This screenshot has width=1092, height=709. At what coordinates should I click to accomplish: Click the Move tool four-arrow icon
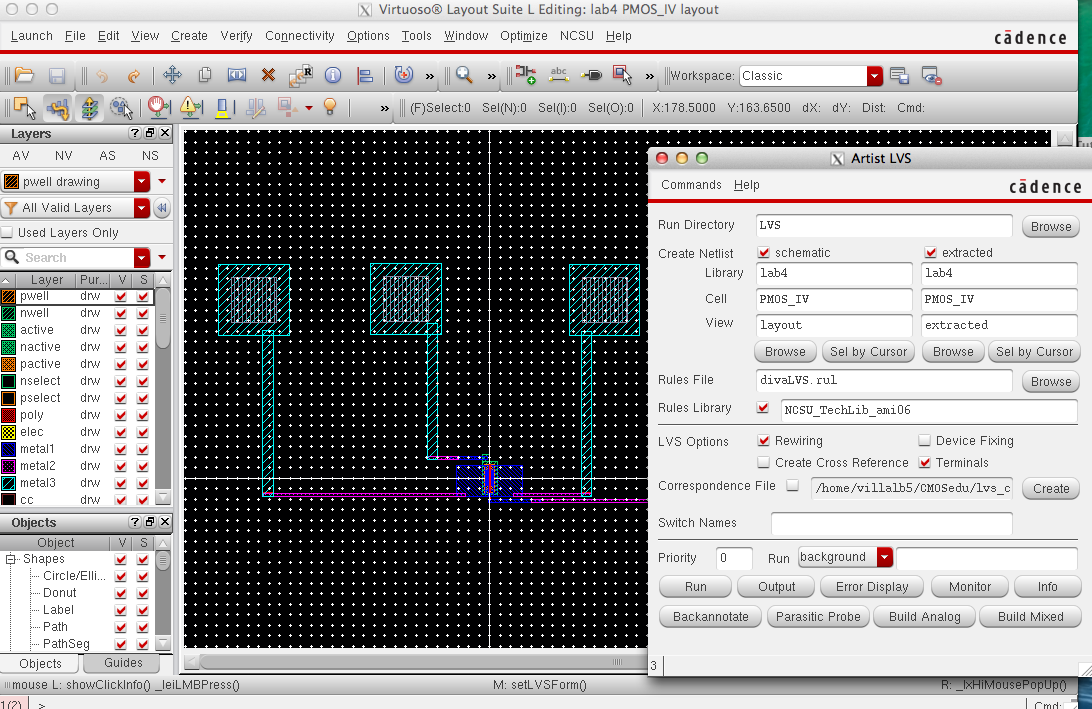(172, 75)
